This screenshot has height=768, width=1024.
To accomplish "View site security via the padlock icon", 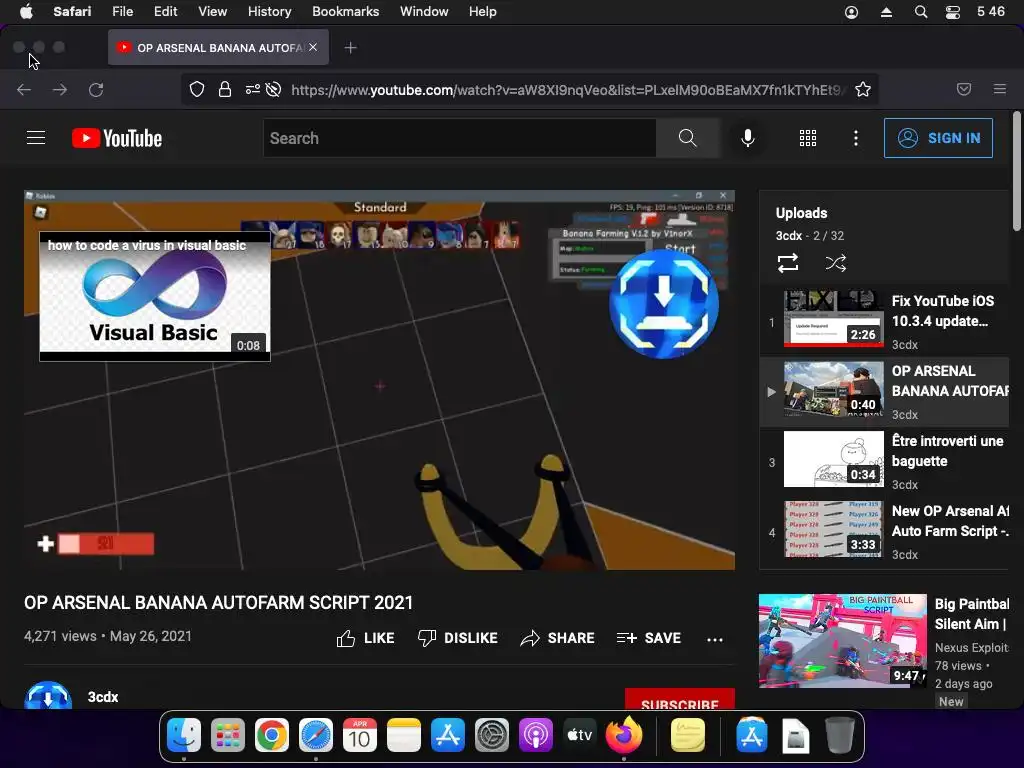I will click(225, 89).
